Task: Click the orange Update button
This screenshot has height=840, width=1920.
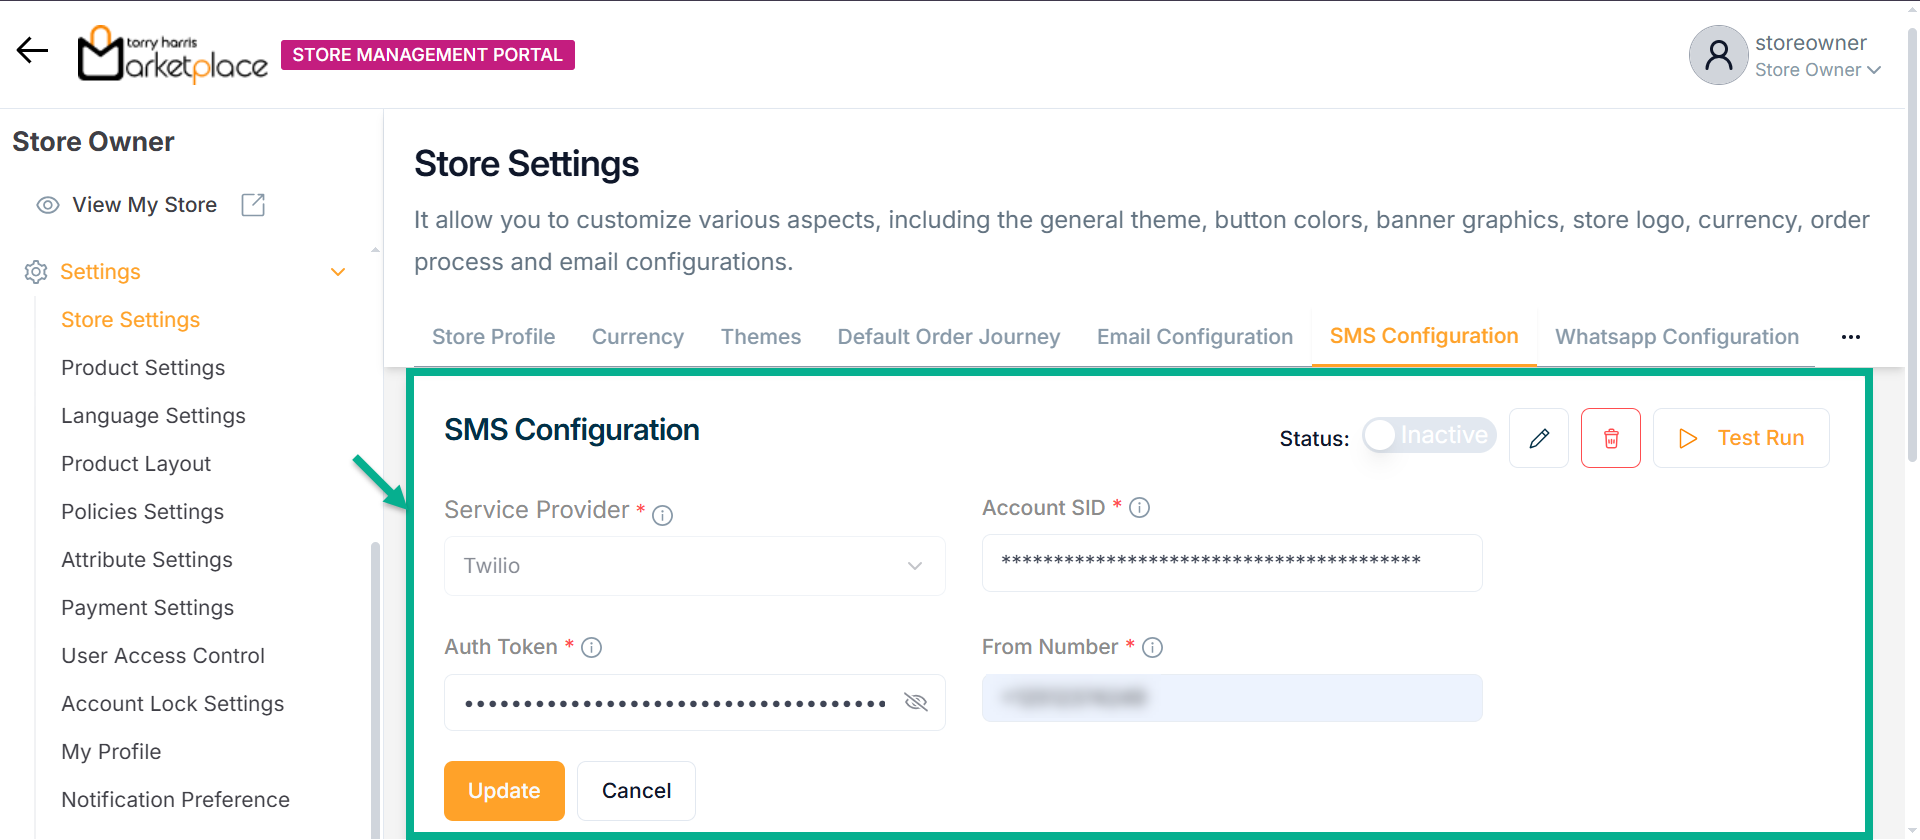Action: click(504, 791)
